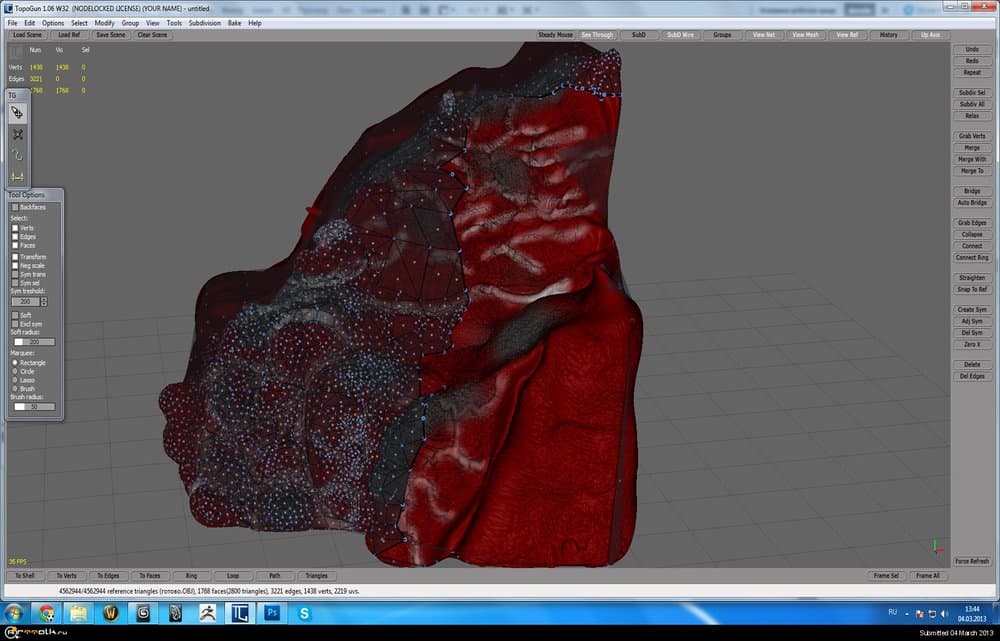Image resolution: width=1000 pixels, height=641 pixels.
Task: Tick the Verts selection checkbox
Action: click(x=15, y=228)
